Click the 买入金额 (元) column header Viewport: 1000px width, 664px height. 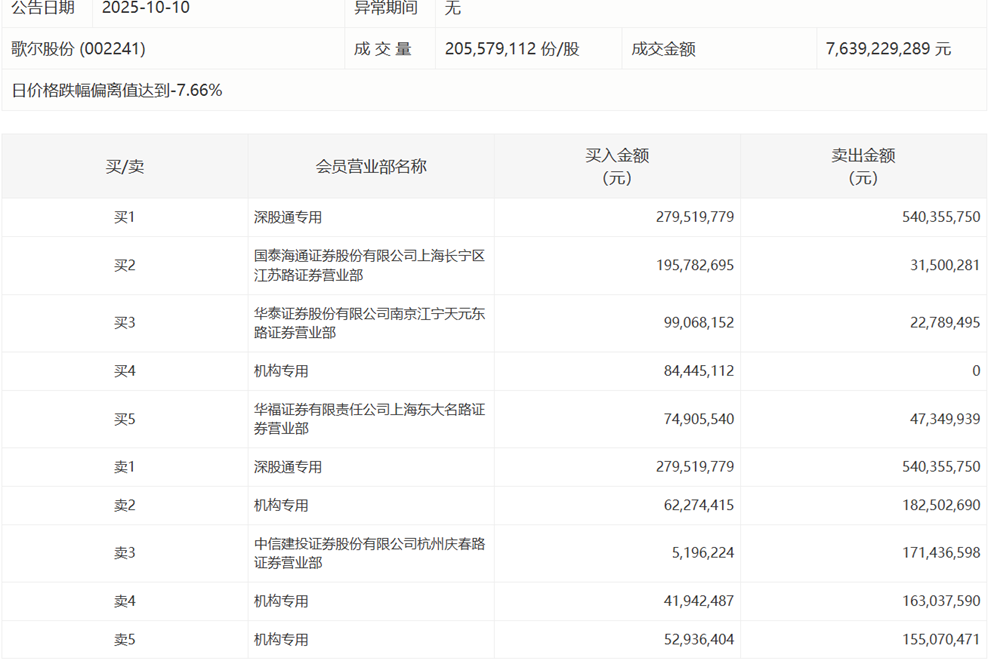(x=617, y=167)
